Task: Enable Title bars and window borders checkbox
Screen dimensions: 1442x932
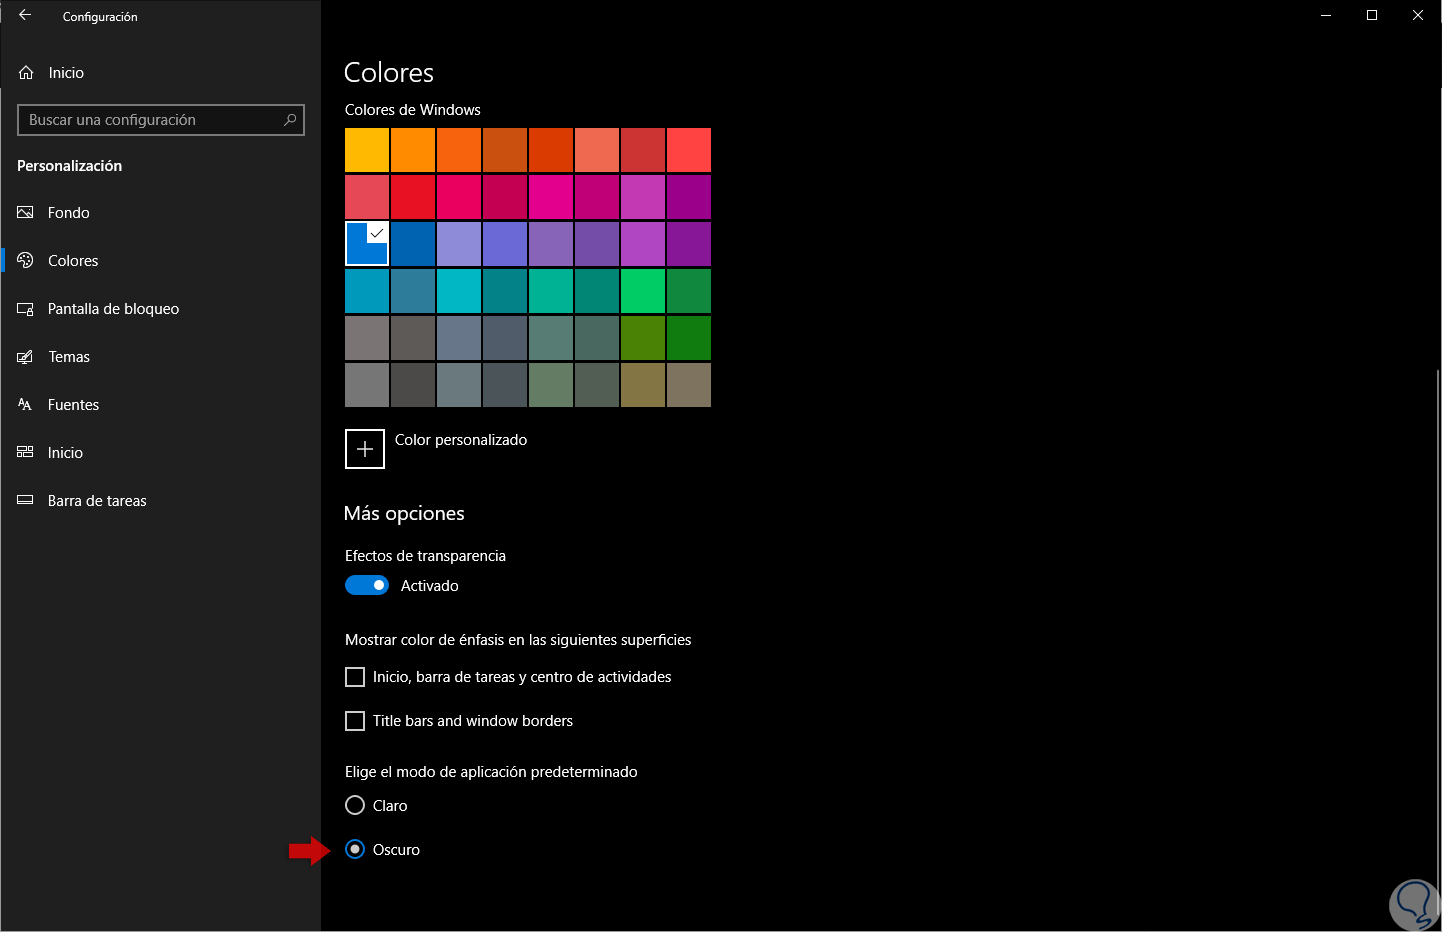Action: point(355,721)
